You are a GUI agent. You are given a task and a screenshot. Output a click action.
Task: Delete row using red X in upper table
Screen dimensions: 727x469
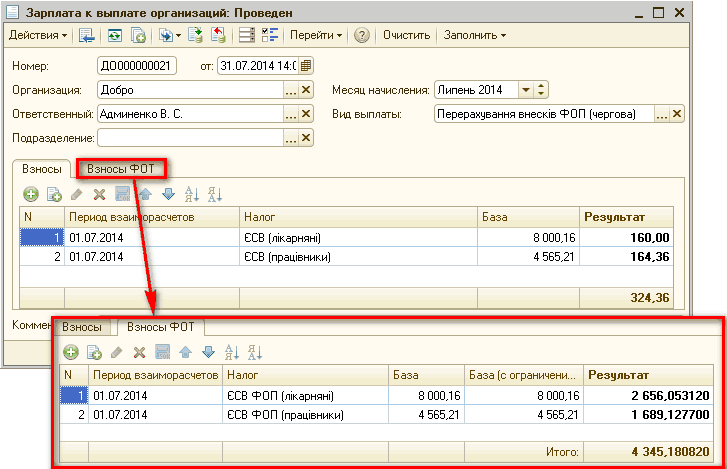tap(99, 194)
